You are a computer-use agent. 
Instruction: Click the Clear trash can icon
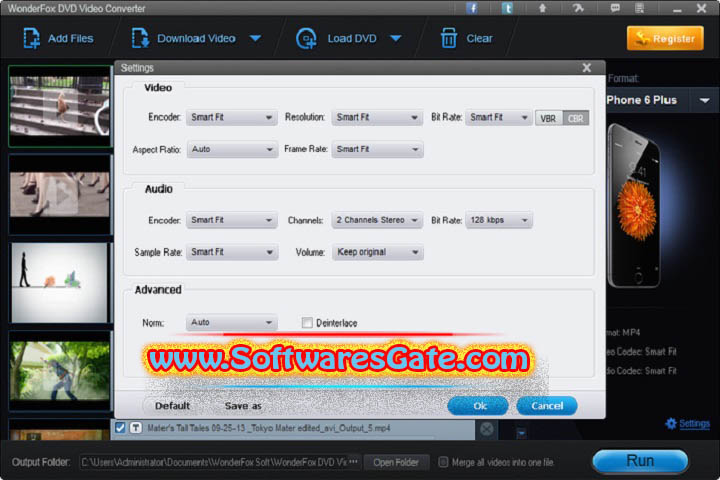pyautogui.click(x=449, y=38)
